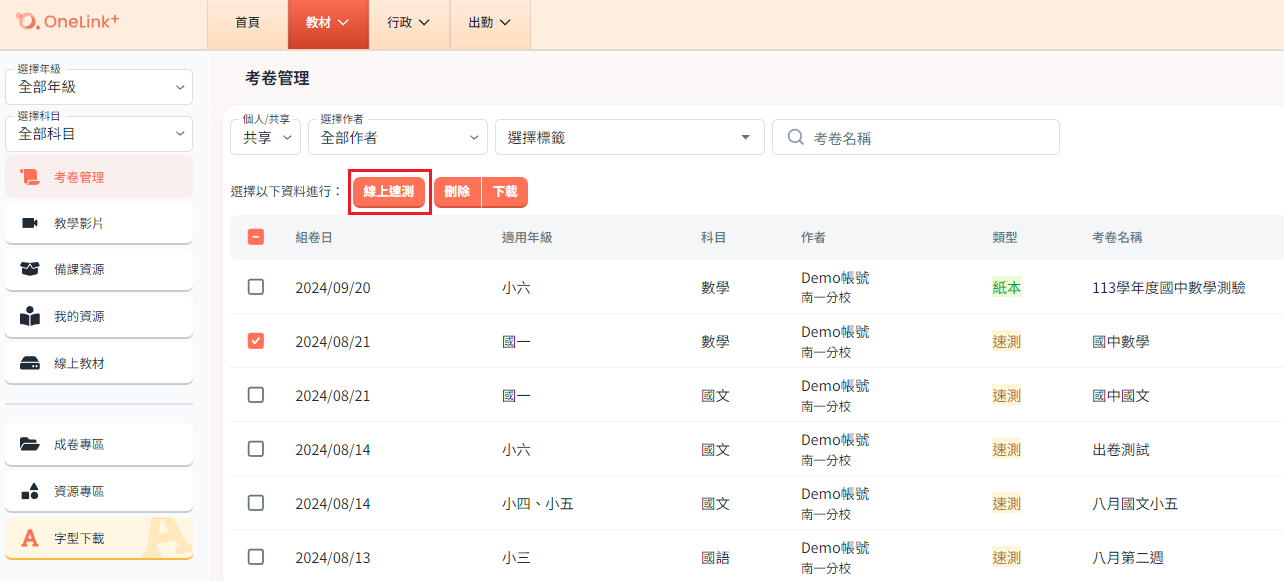1284x581 pixels.
Task: Tick checkbox for the 八月國文小五 row
Action: [x=256, y=503]
